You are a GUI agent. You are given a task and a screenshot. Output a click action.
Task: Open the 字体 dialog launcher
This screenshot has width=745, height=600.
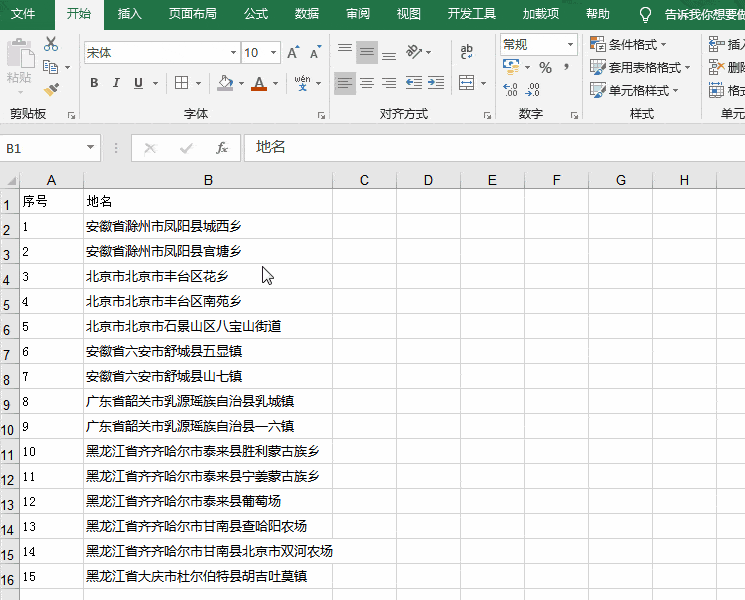click(321, 115)
